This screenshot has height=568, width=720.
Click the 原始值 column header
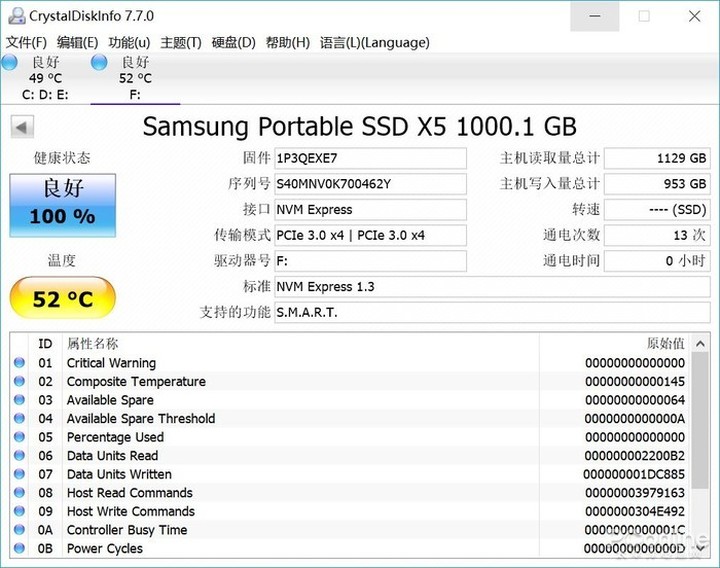[665, 343]
